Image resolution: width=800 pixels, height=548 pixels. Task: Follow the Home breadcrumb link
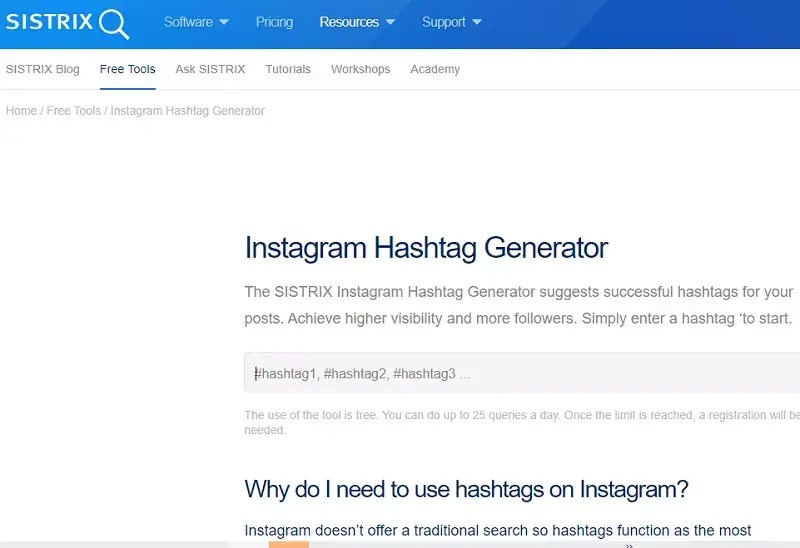21,111
